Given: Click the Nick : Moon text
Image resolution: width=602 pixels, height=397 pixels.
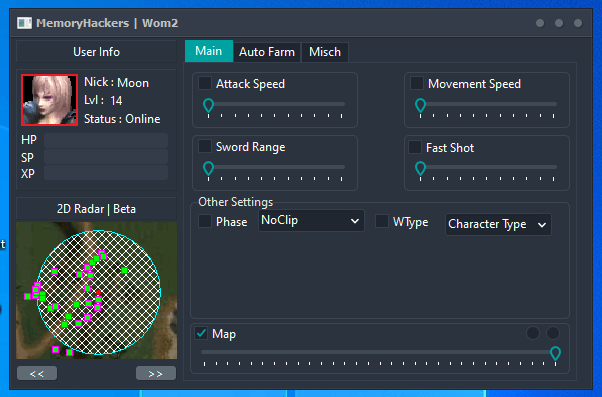Looking at the screenshot, I should (116, 83).
